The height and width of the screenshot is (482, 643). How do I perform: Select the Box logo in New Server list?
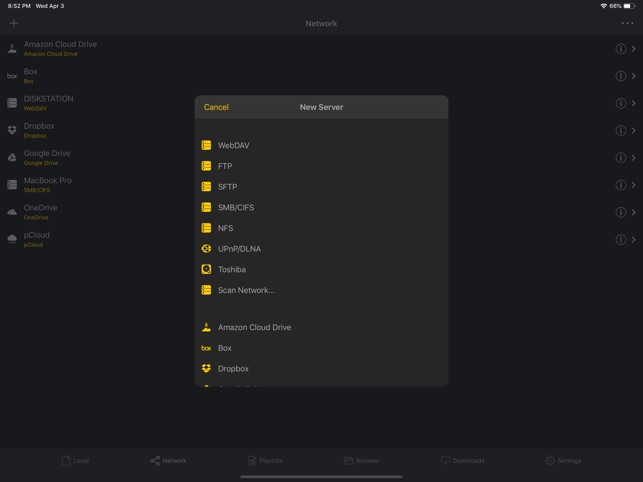point(206,348)
